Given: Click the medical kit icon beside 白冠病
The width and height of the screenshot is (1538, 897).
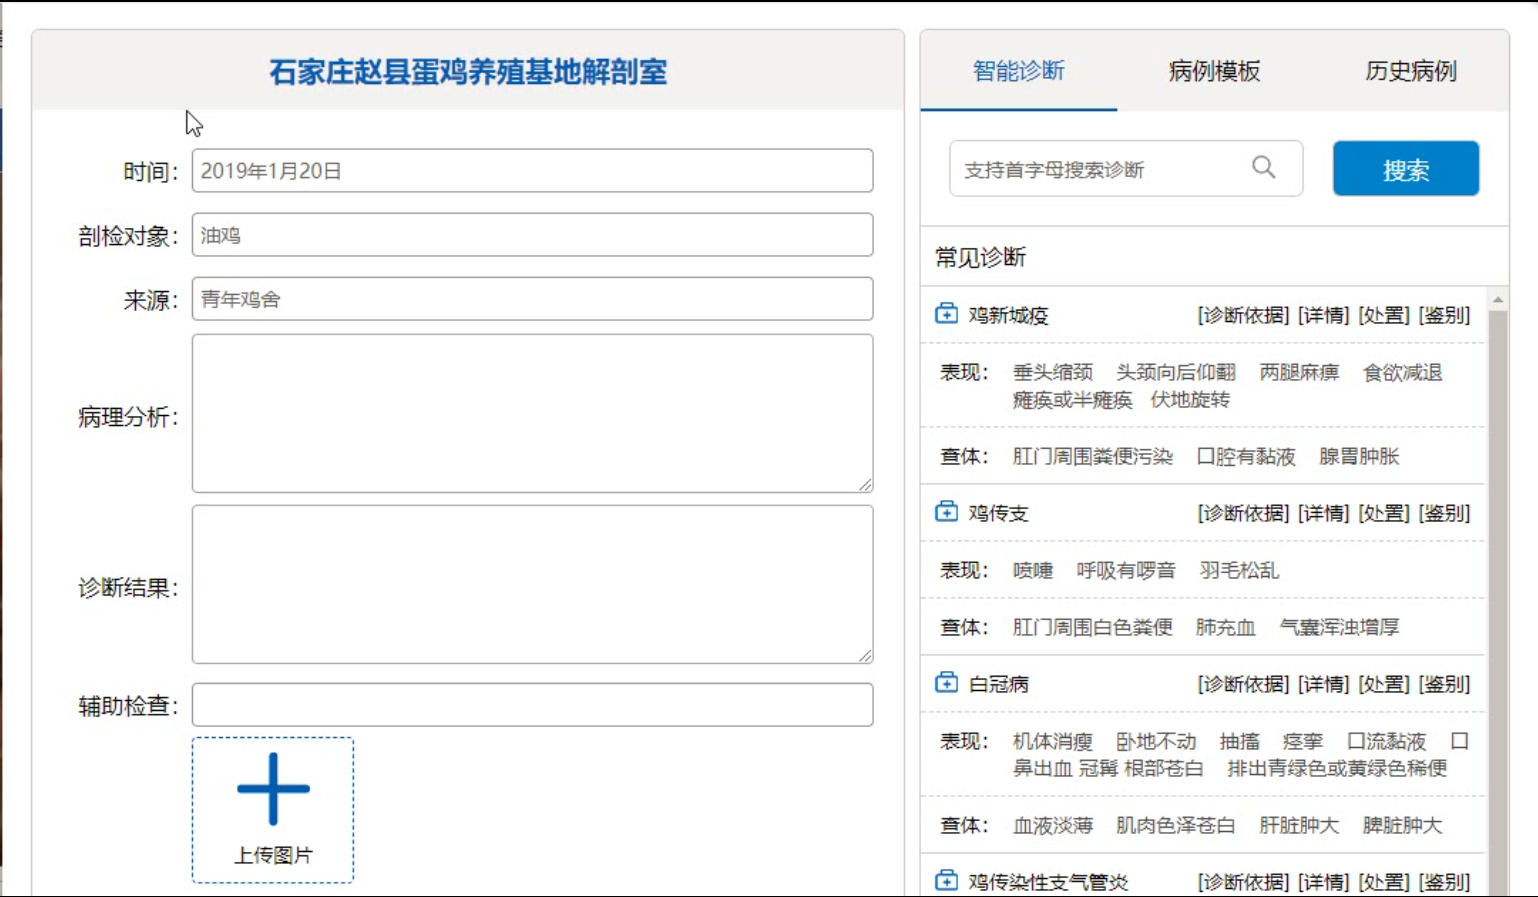Looking at the screenshot, I should pos(946,683).
